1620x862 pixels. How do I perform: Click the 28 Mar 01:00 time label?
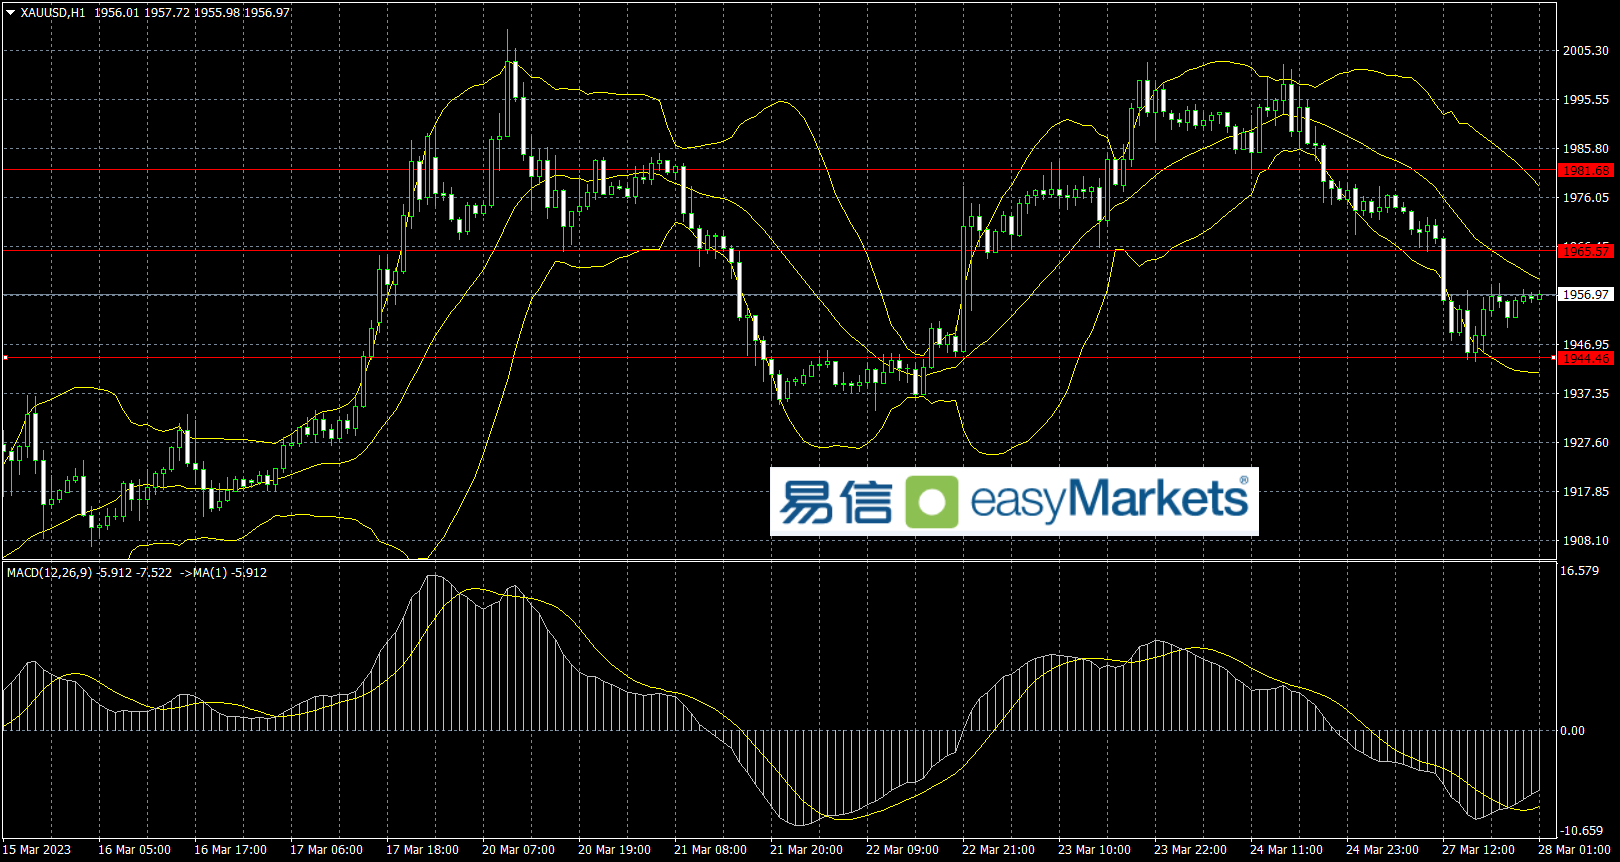[x=1574, y=850]
